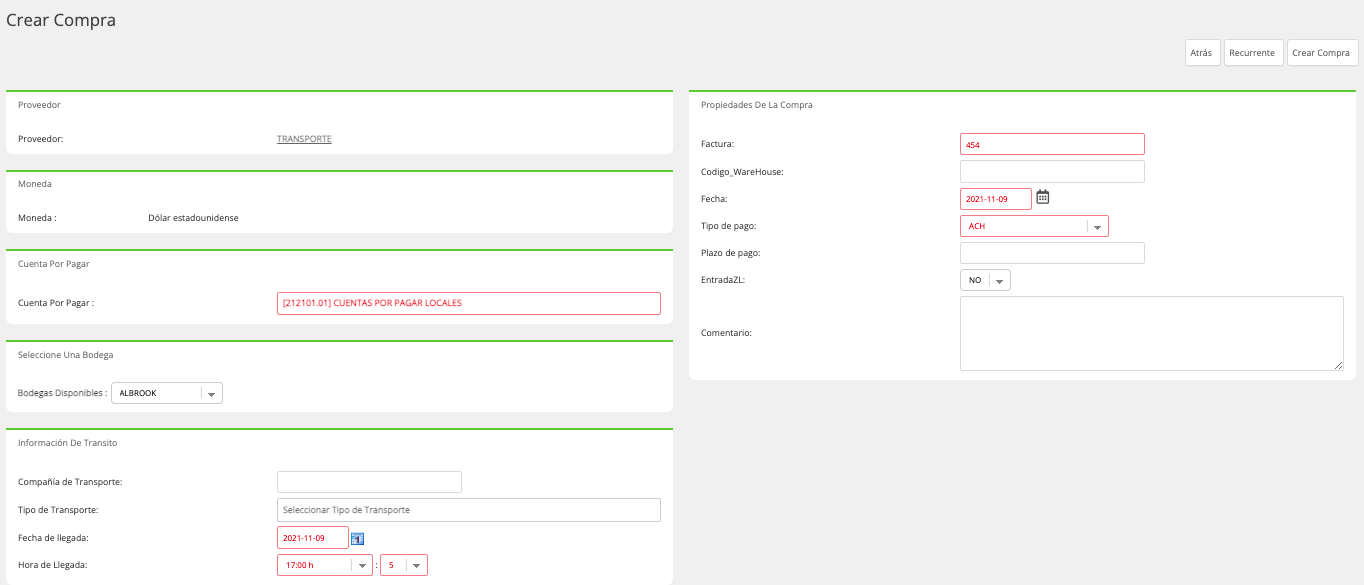Click the 'Comentario:' label
Viewport: 1364px width, 585px height.
coord(727,333)
